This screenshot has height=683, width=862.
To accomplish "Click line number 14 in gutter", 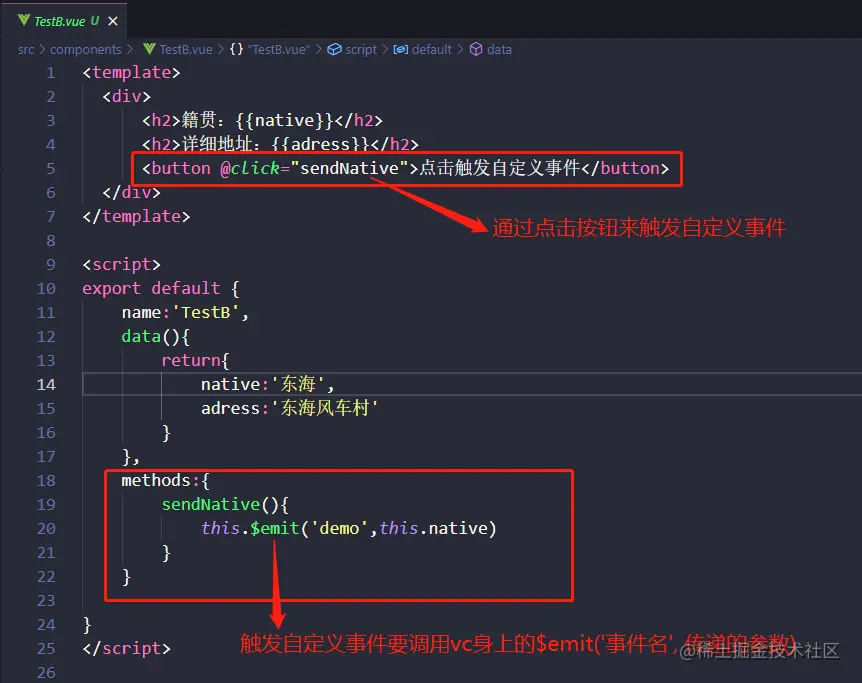I will pyautogui.click(x=46, y=384).
